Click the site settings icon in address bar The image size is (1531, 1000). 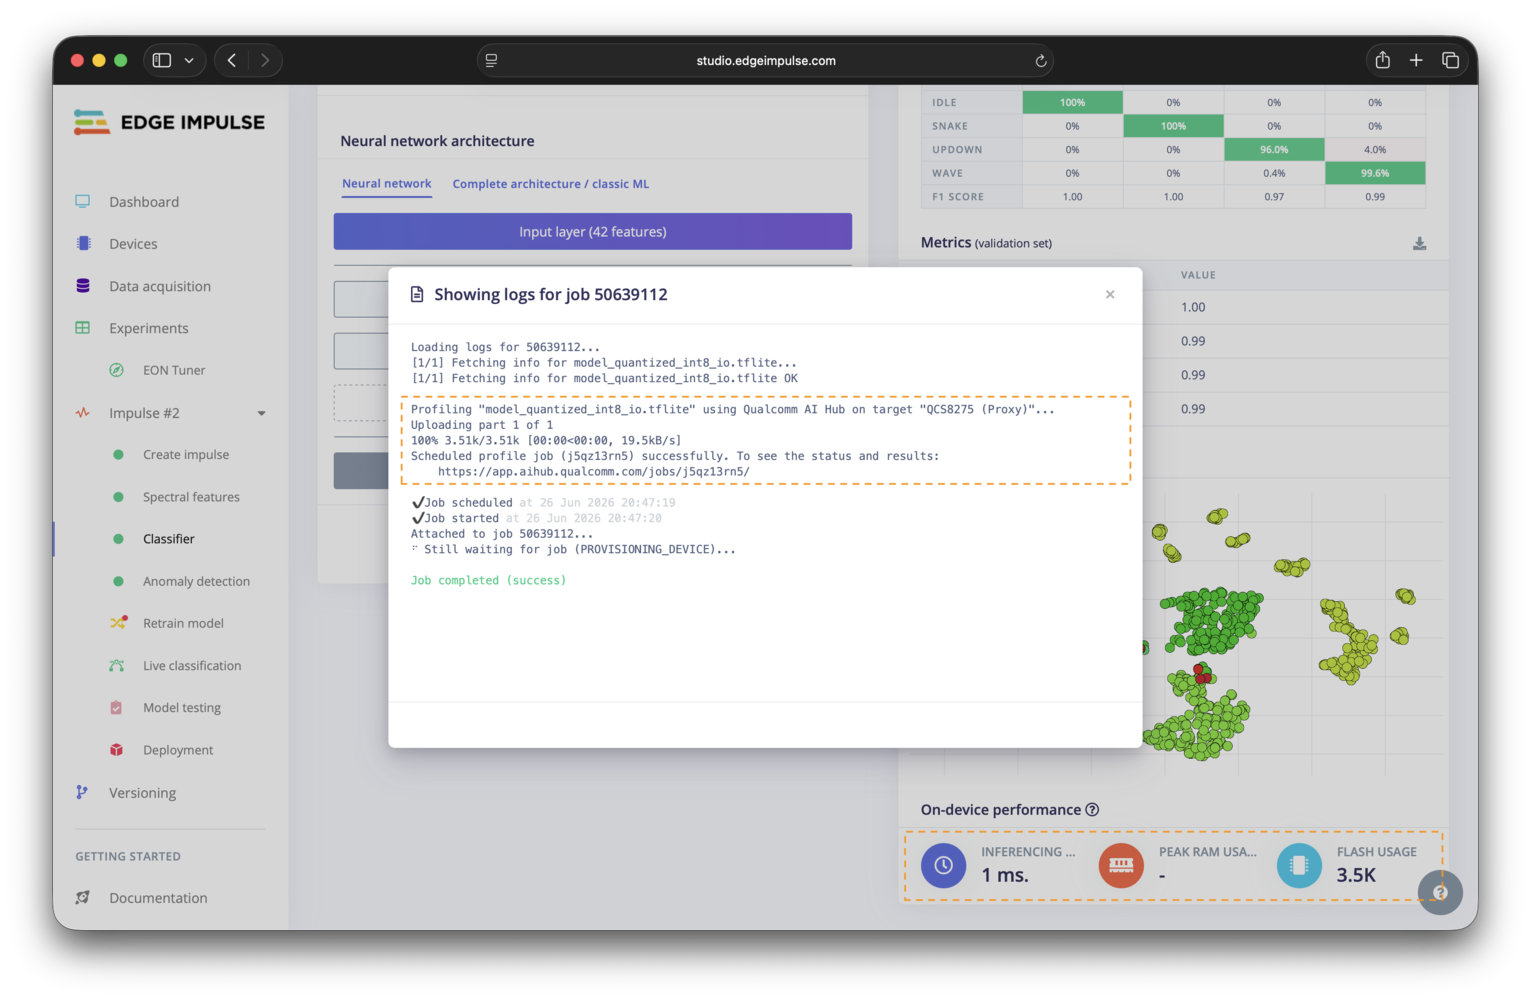point(491,60)
